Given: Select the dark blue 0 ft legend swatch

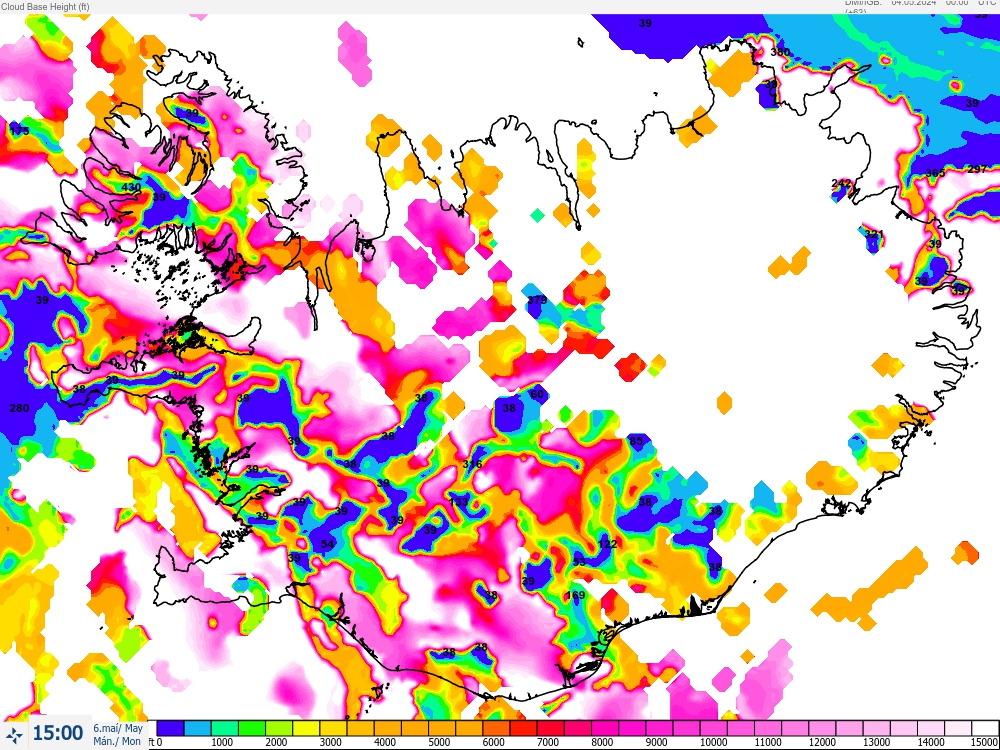Looking at the screenshot, I should [170, 728].
